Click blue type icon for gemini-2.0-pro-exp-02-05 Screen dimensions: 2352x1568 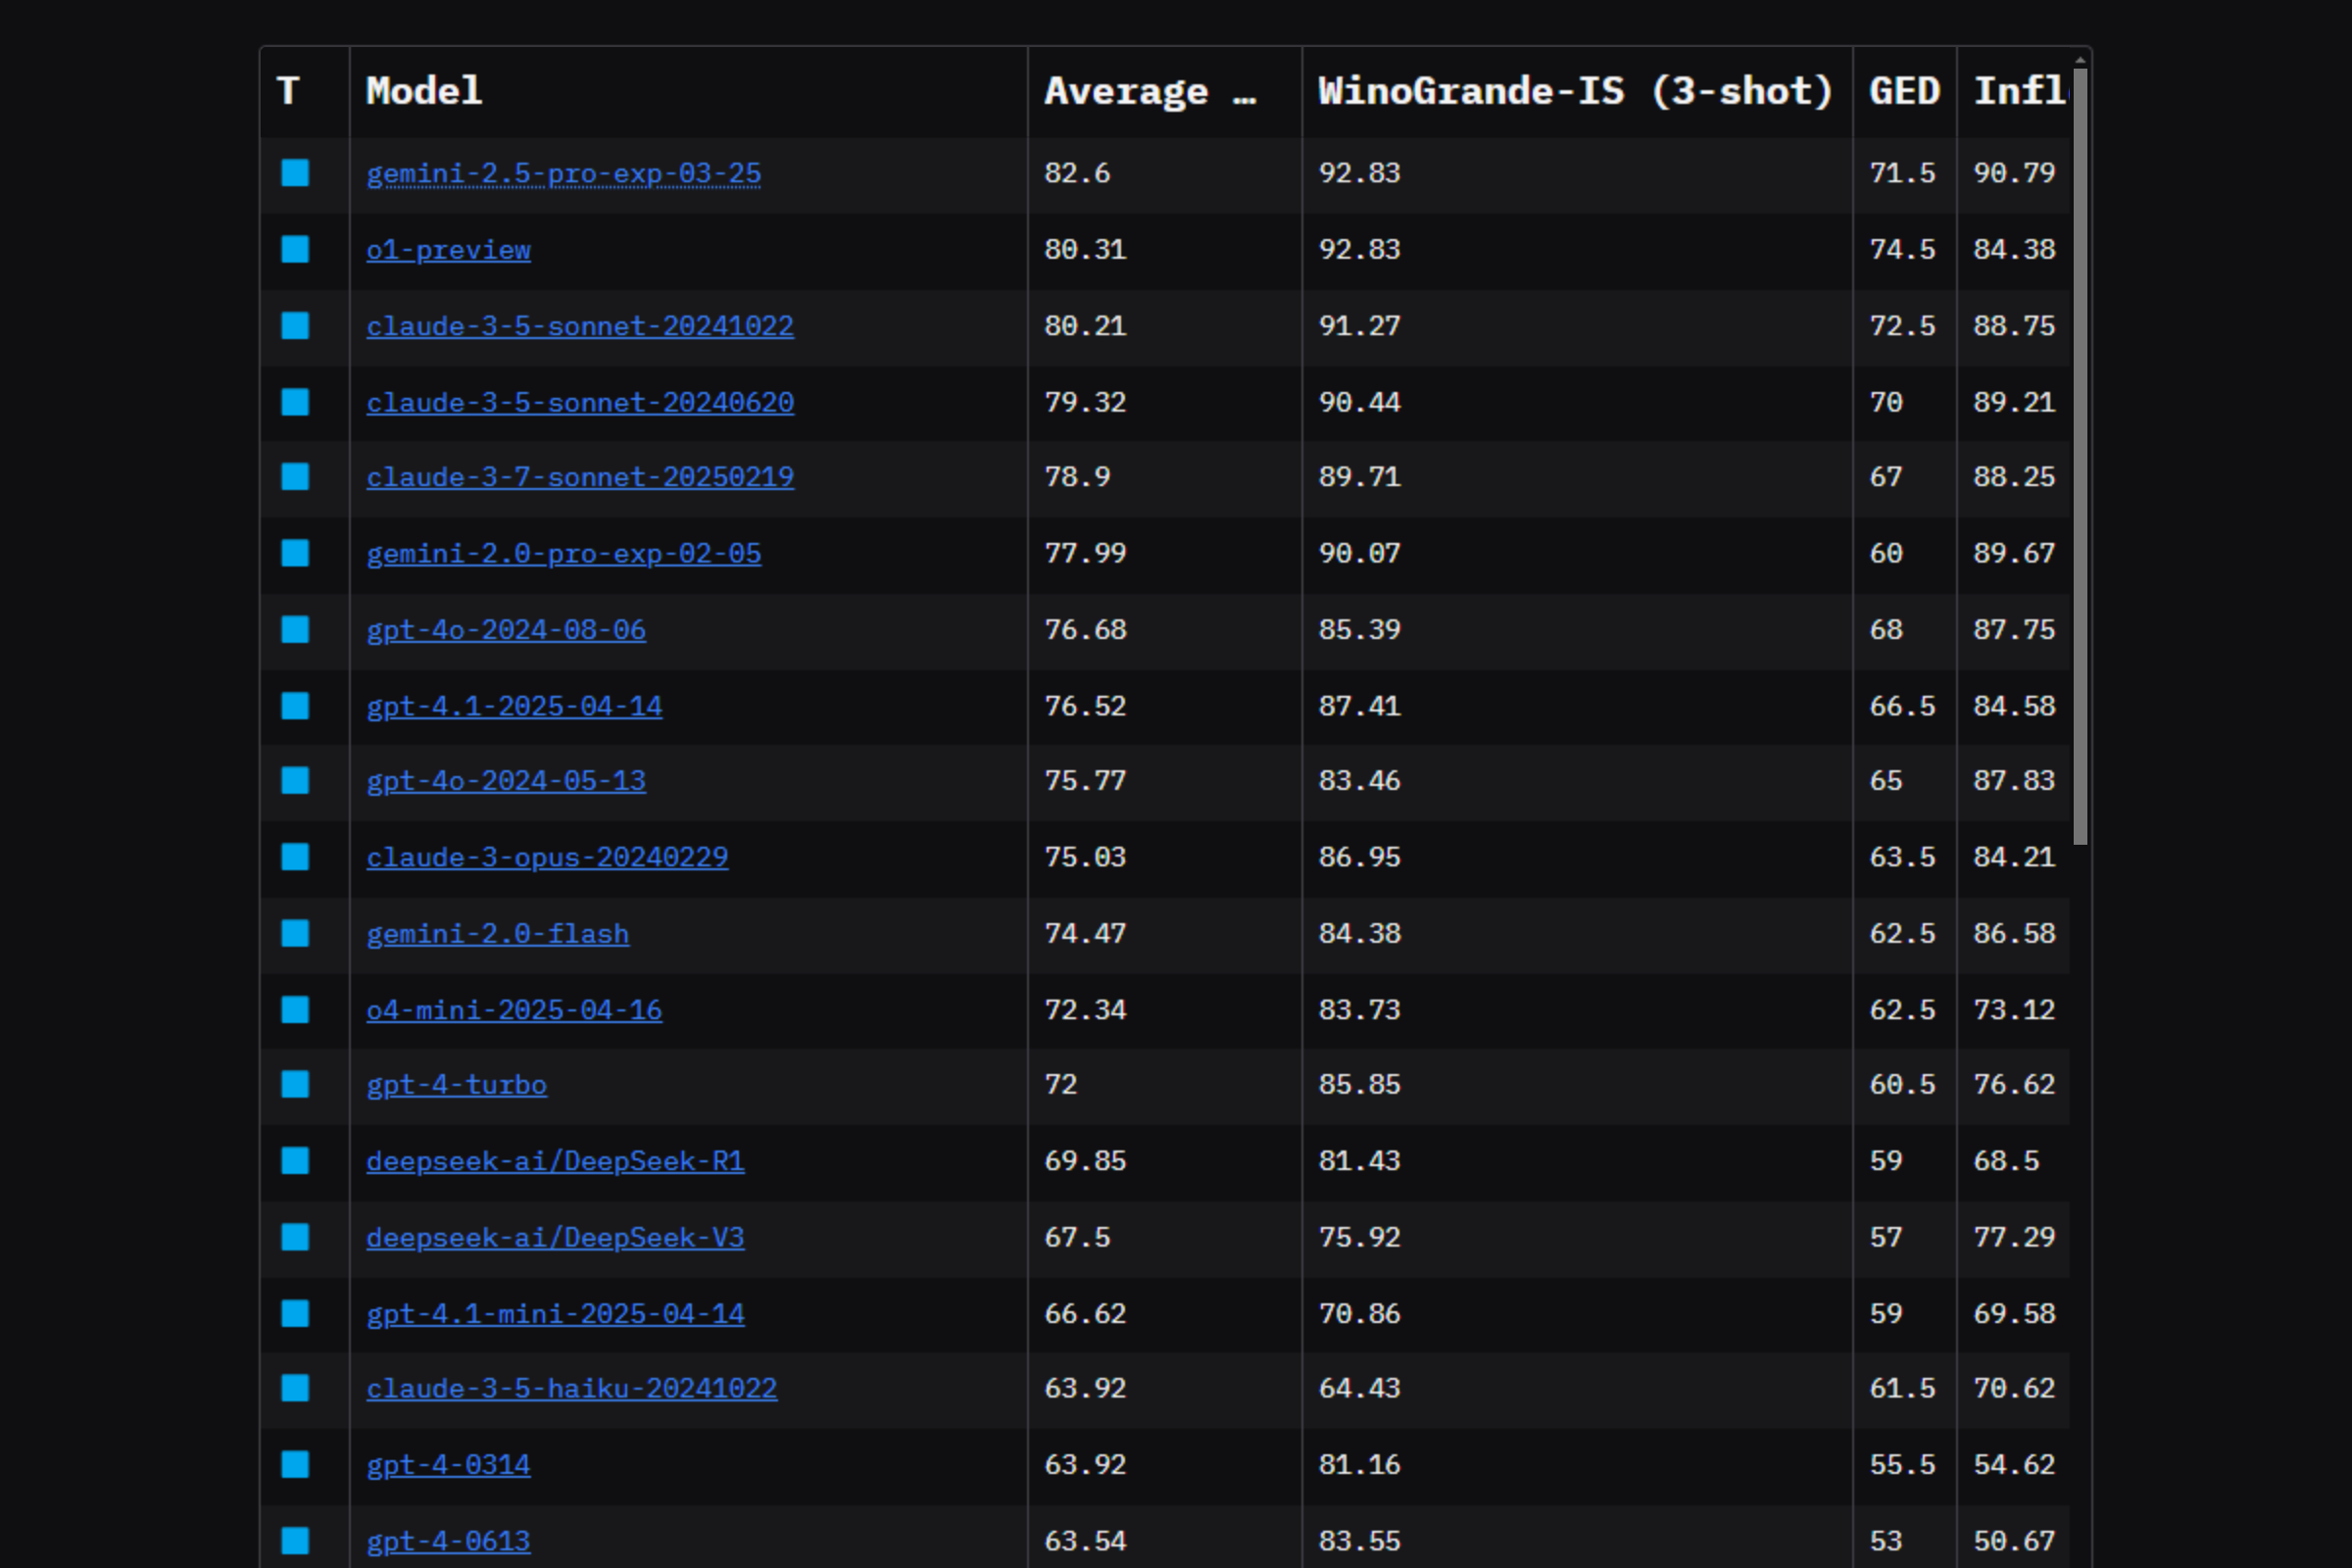pyautogui.click(x=295, y=553)
